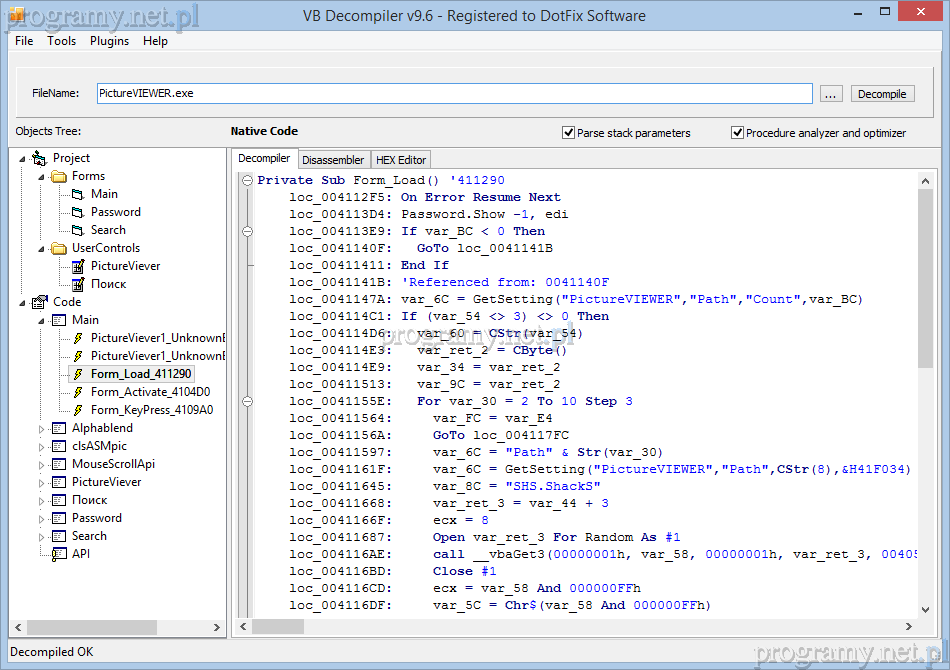
Task: Click the Code node icon
Action: (40, 302)
